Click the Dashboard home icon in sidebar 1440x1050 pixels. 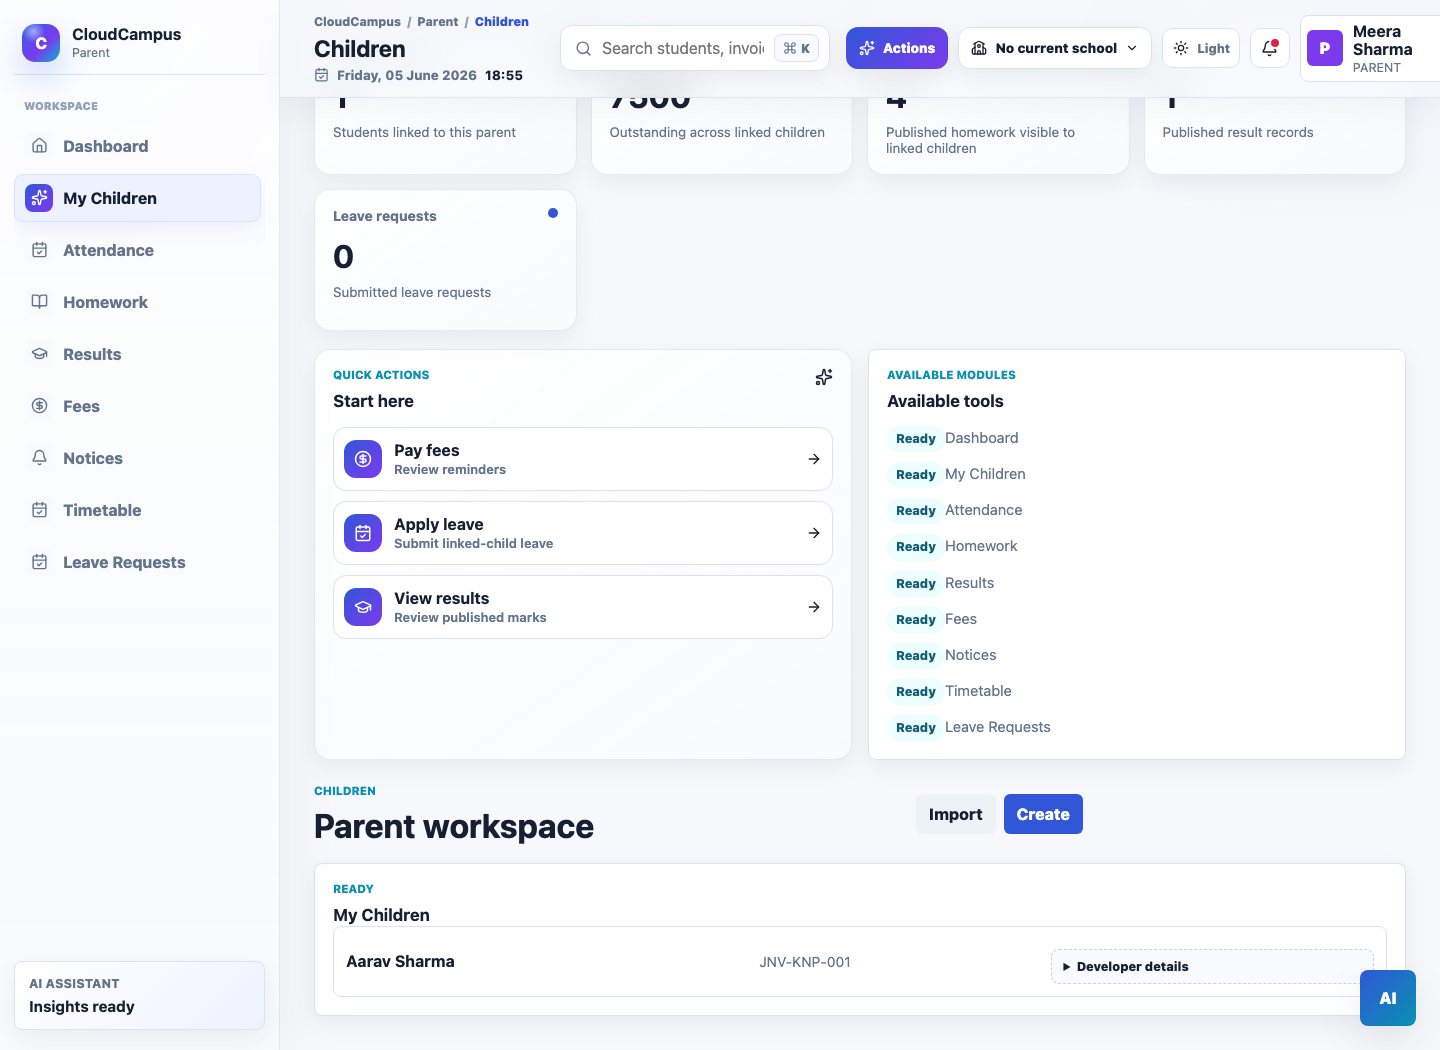pyautogui.click(x=40, y=146)
